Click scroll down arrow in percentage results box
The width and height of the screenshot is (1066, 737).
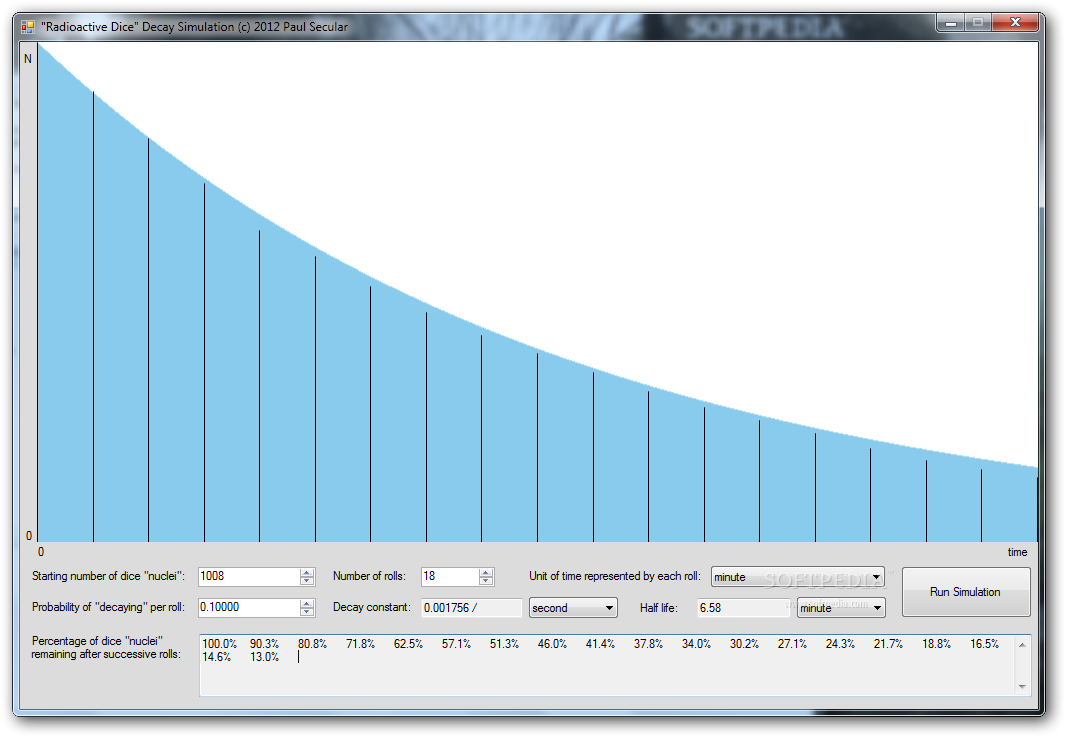click(x=1022, y=687)
